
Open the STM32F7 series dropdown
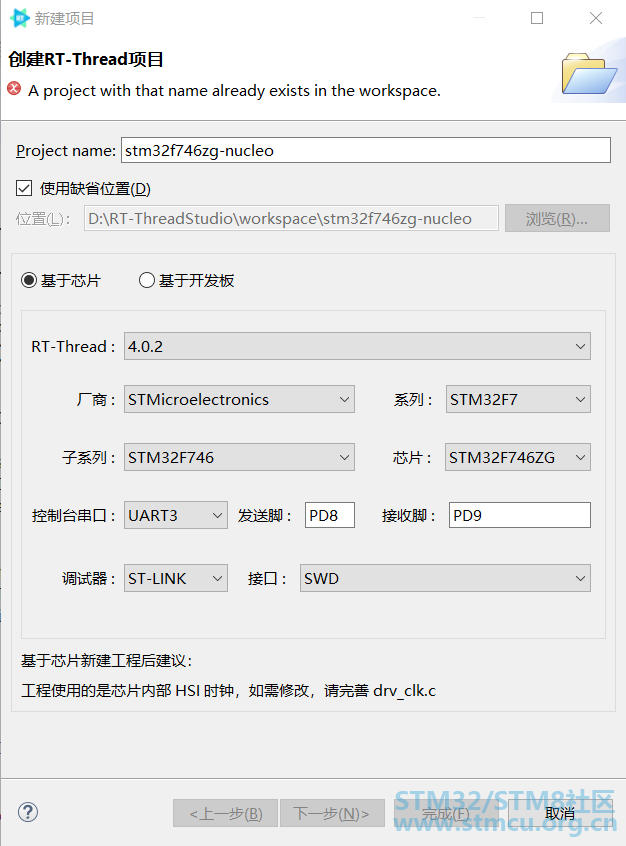[518, 399]
